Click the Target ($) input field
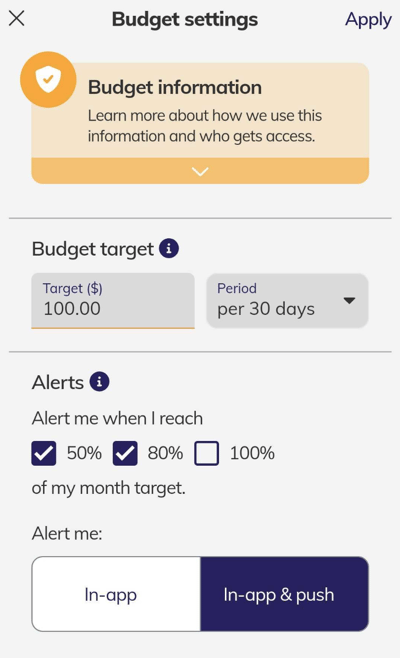 (x=113, y=300)
